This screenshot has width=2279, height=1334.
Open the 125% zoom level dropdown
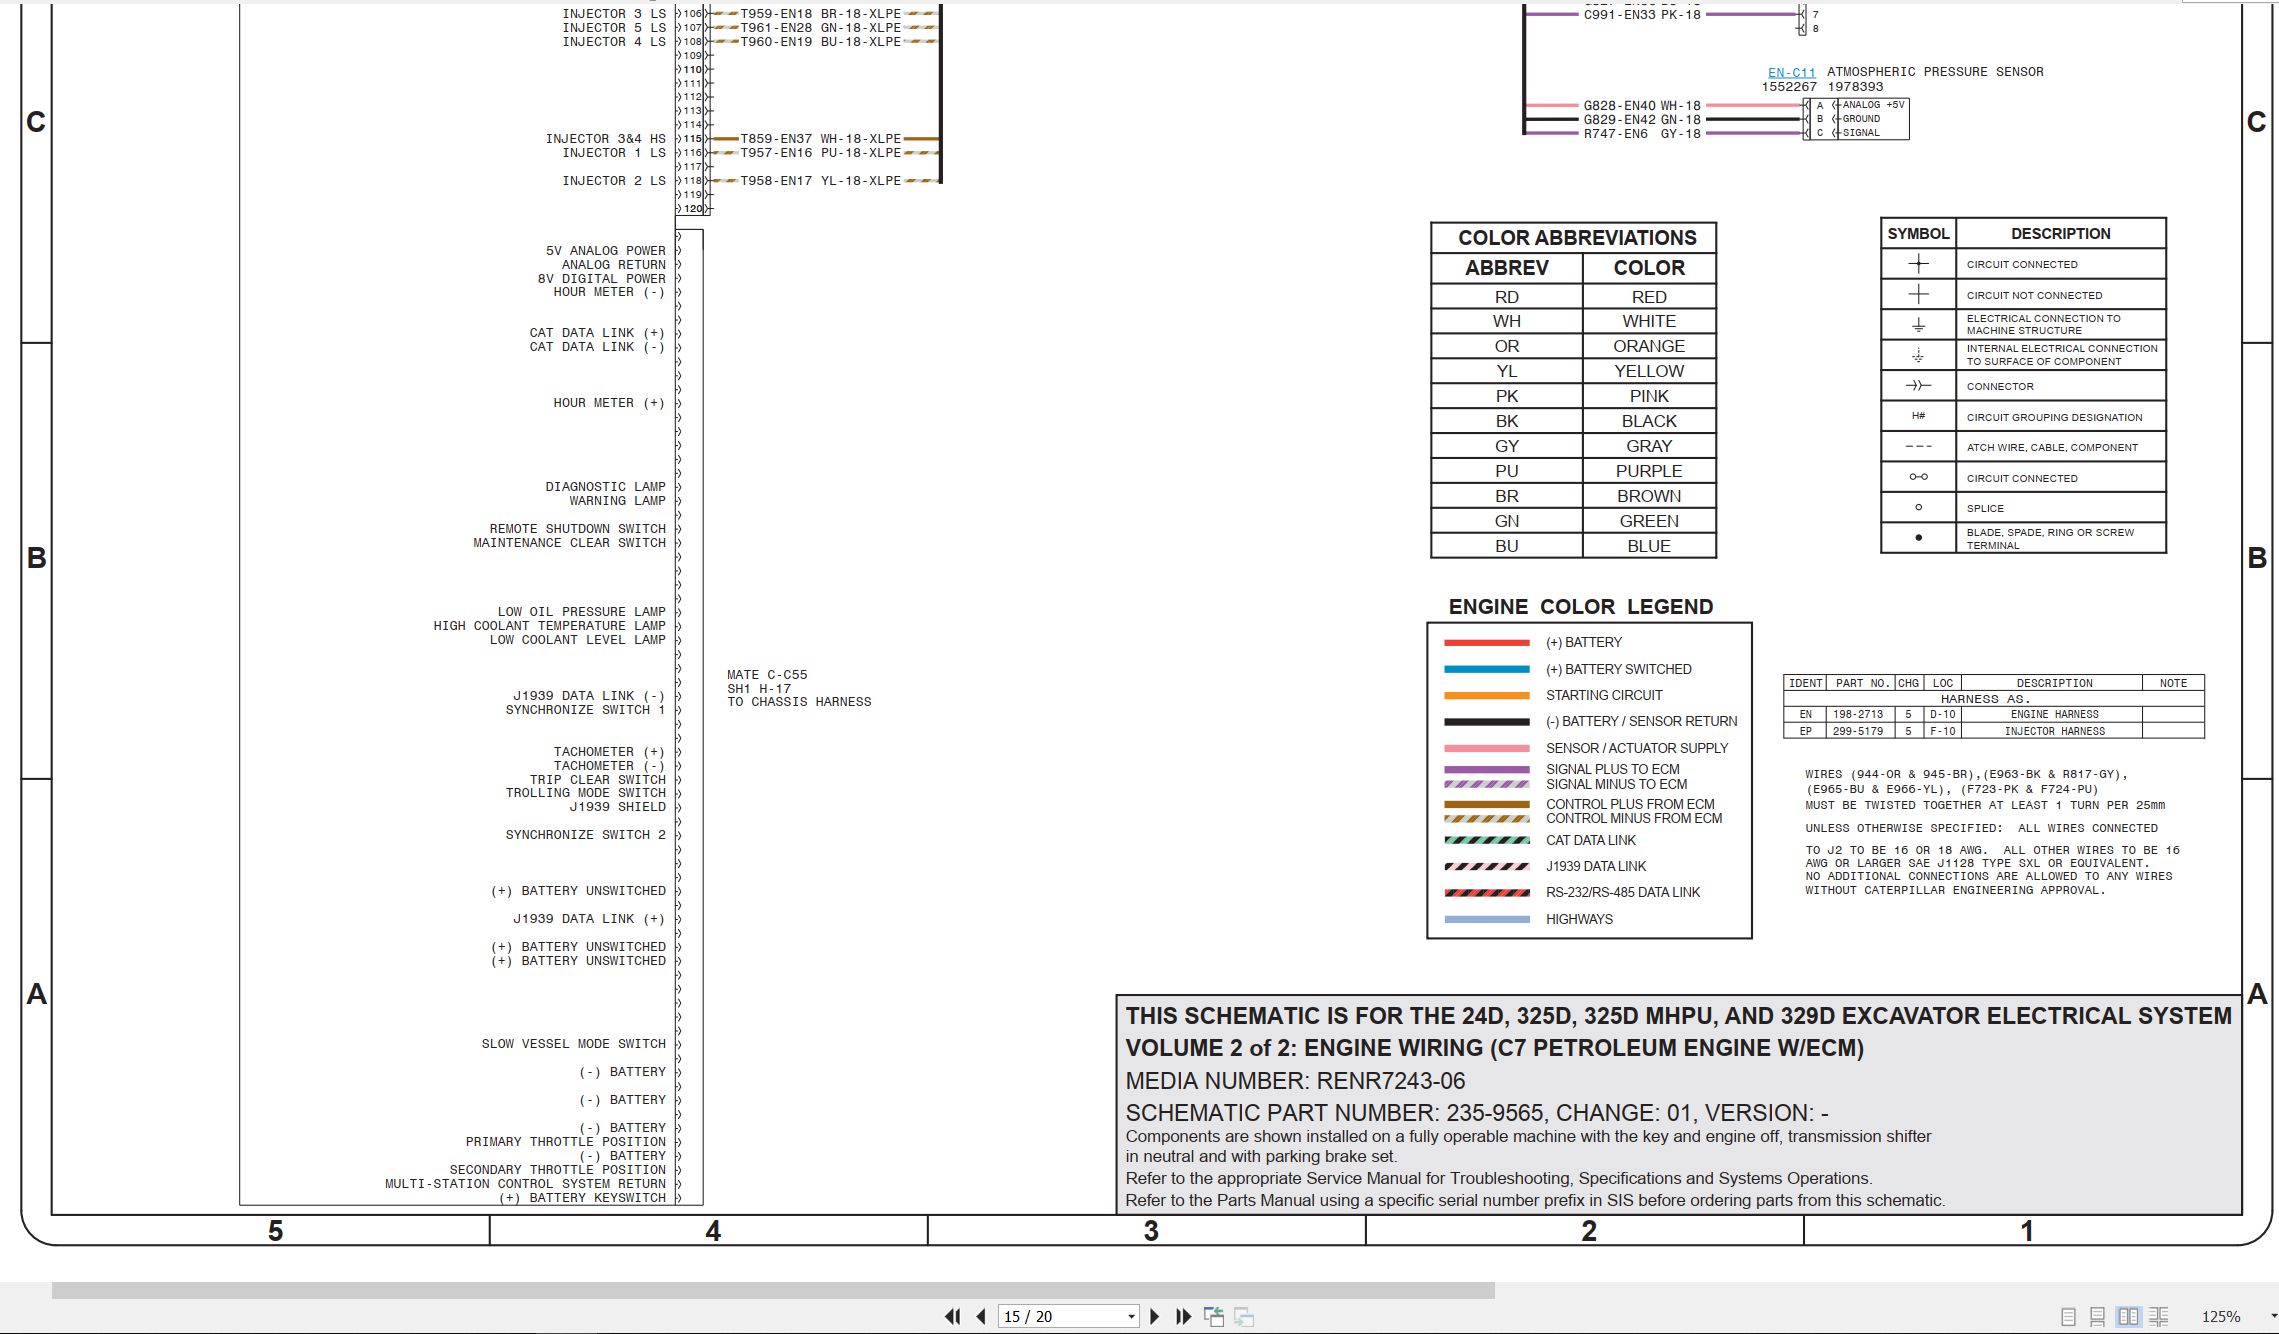[x=2274, y=1317]
